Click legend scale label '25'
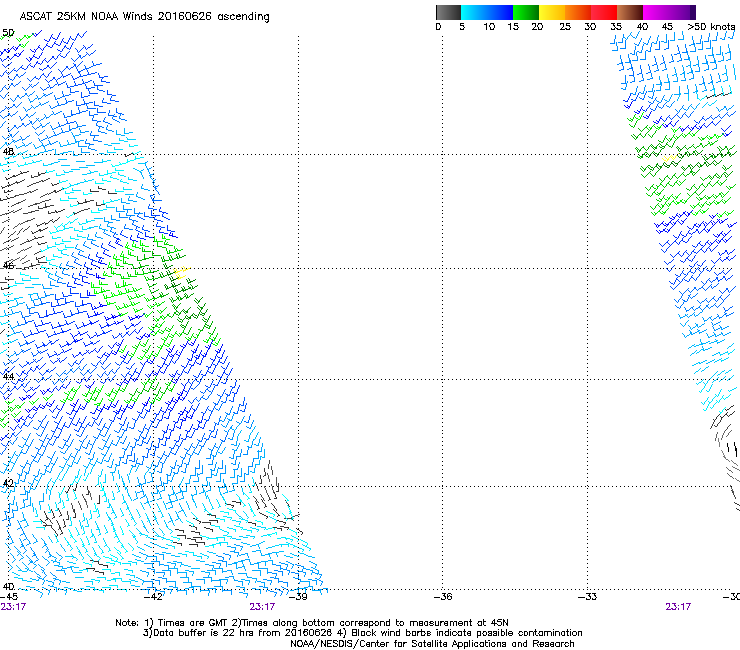Image resolution: width=740 pixels, height=650 pixels. coord(565,27)
